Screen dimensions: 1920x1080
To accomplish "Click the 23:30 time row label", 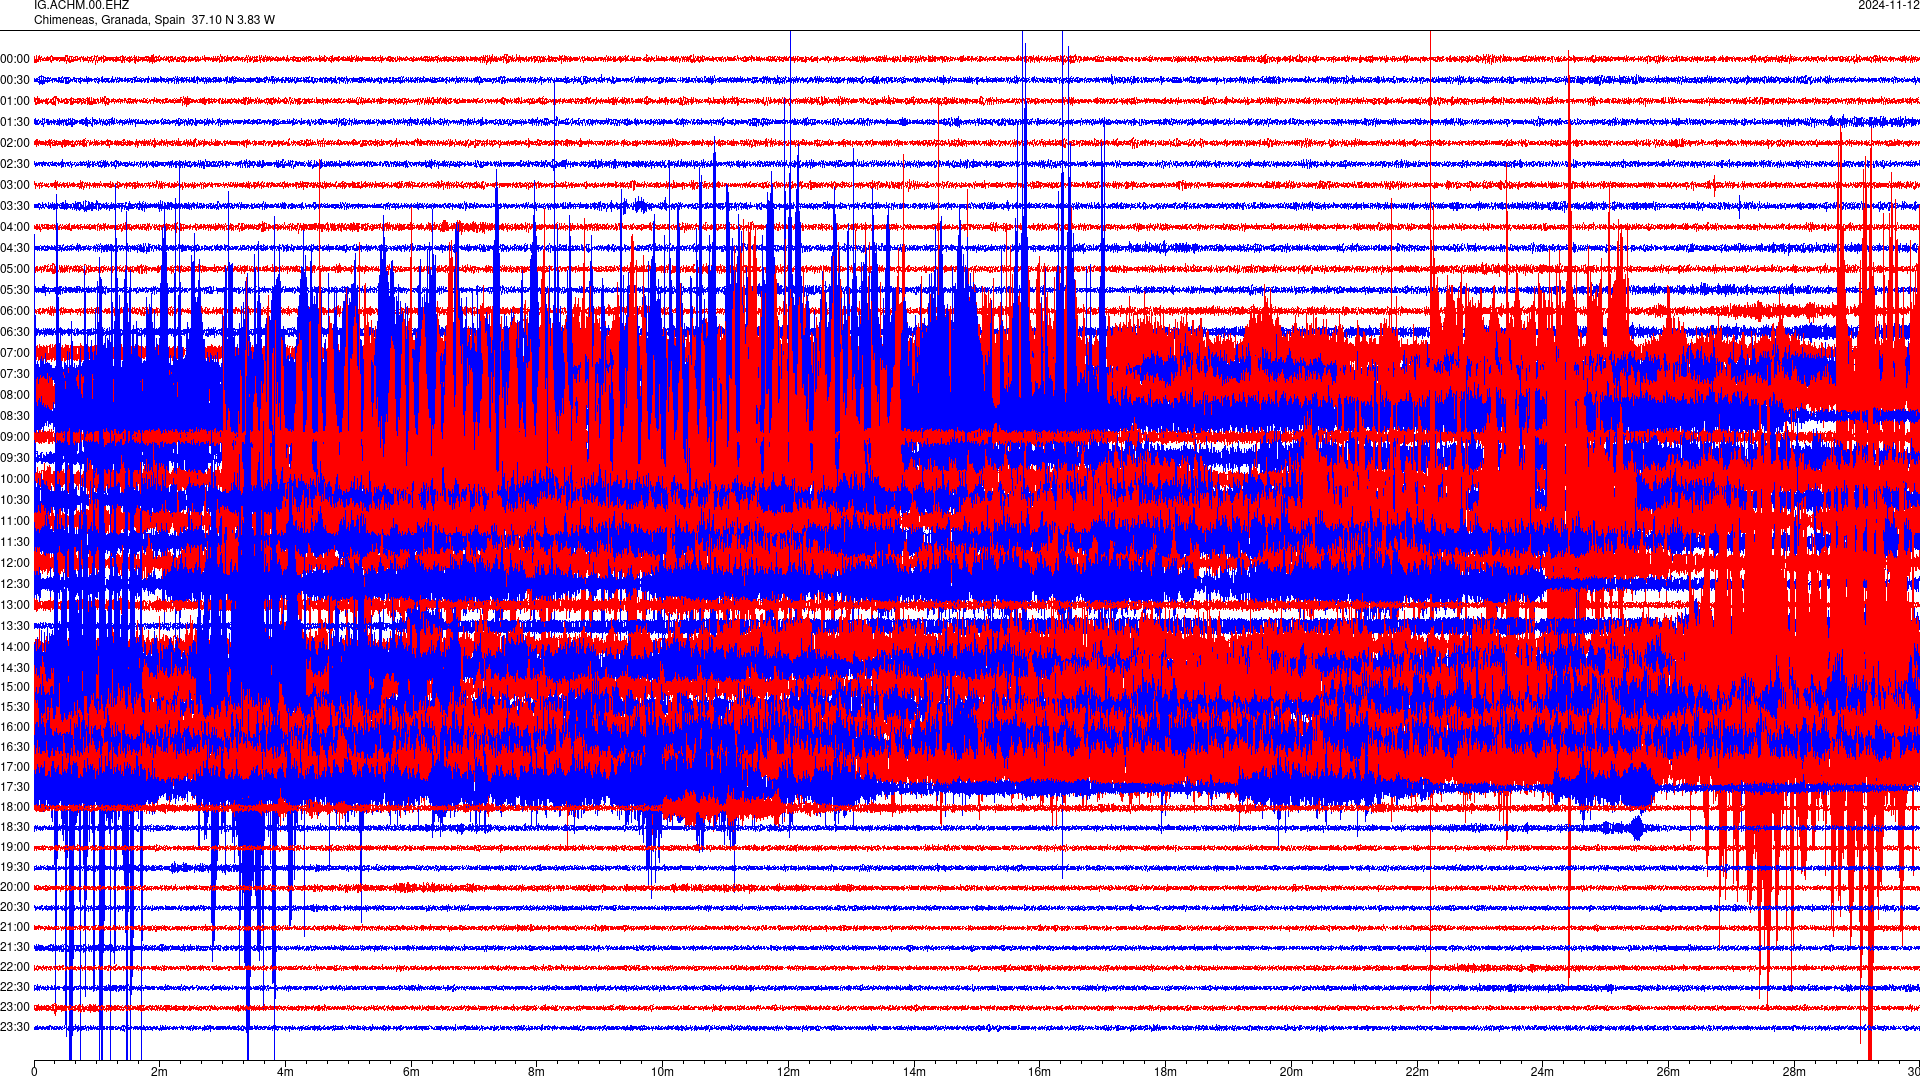I will (x=15, y=1027).
